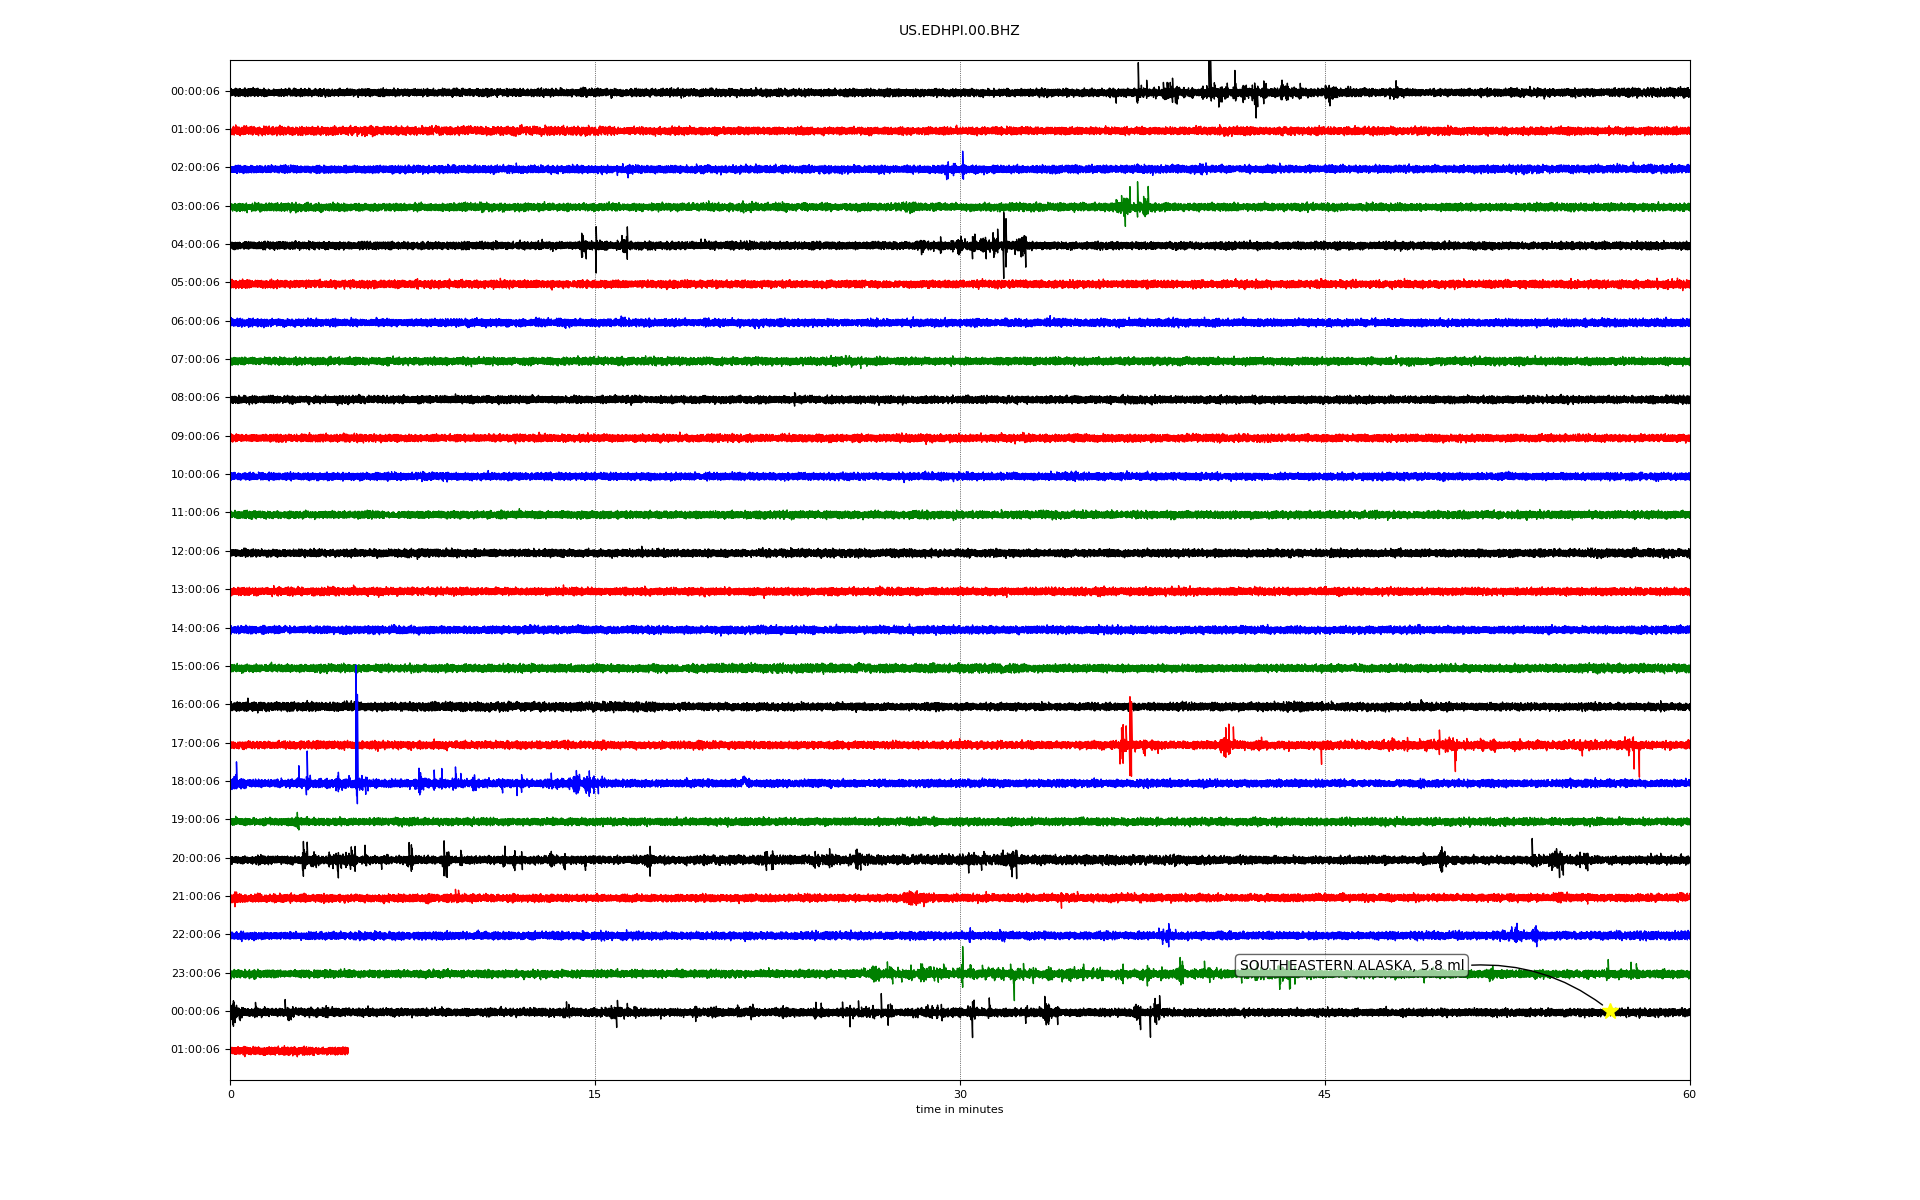This screenshot has width=1920, height=1200.
Task: Click the black event on the top 00:00:06 trace
Action: [1210, 90]
